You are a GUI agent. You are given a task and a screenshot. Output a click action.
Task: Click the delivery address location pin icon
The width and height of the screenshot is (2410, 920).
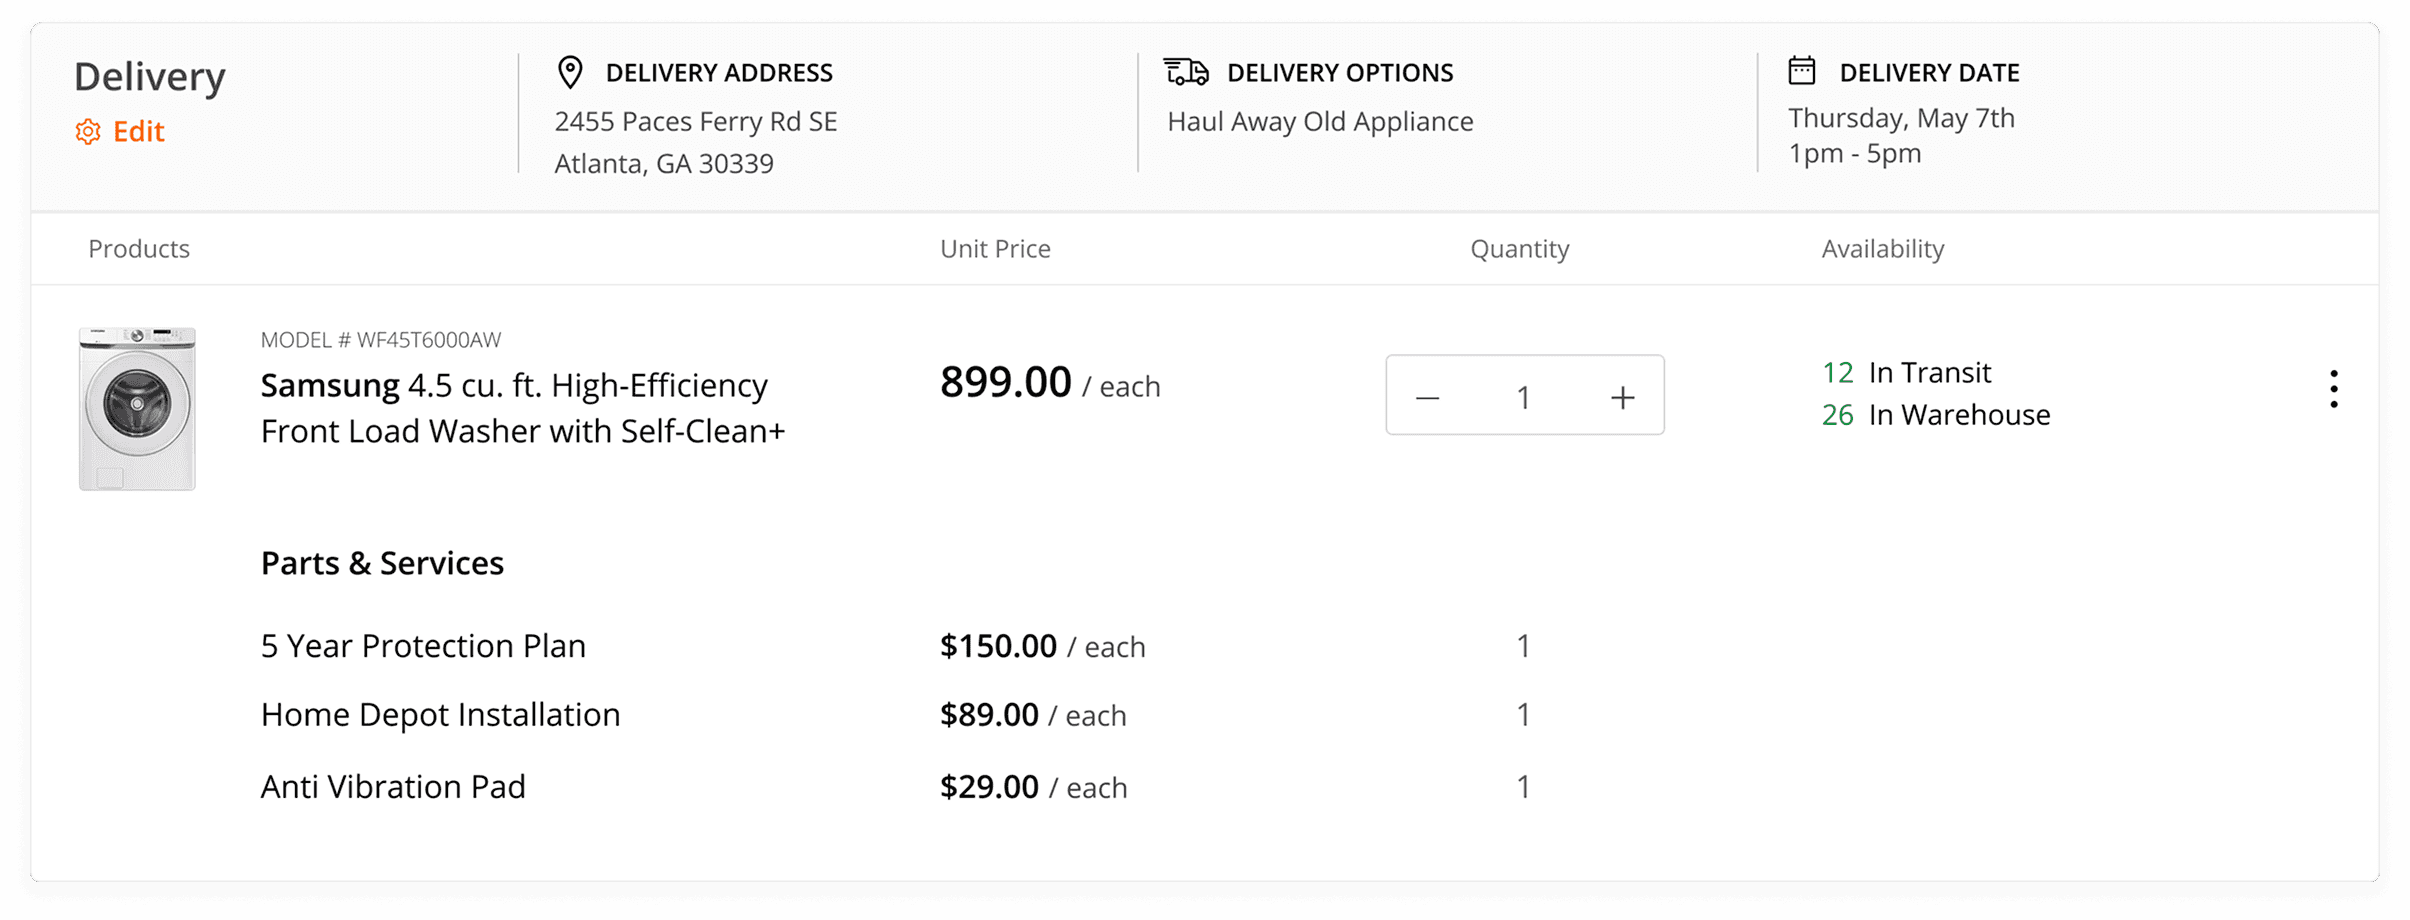[x=570, y=72]
